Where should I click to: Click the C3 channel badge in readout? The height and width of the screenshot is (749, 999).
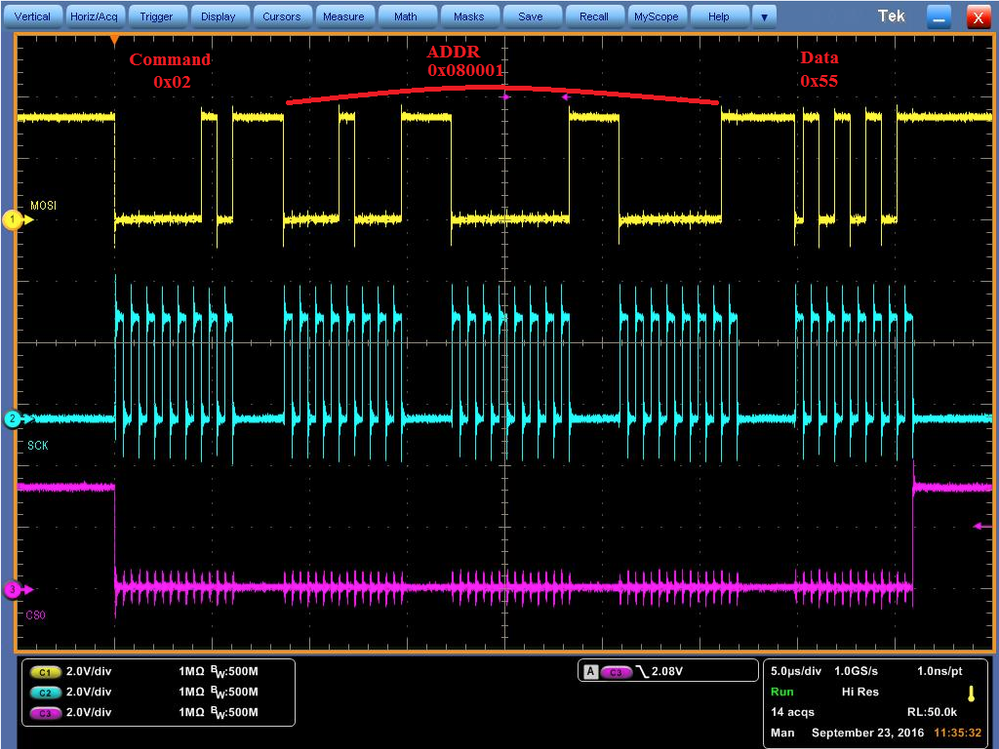45,713
